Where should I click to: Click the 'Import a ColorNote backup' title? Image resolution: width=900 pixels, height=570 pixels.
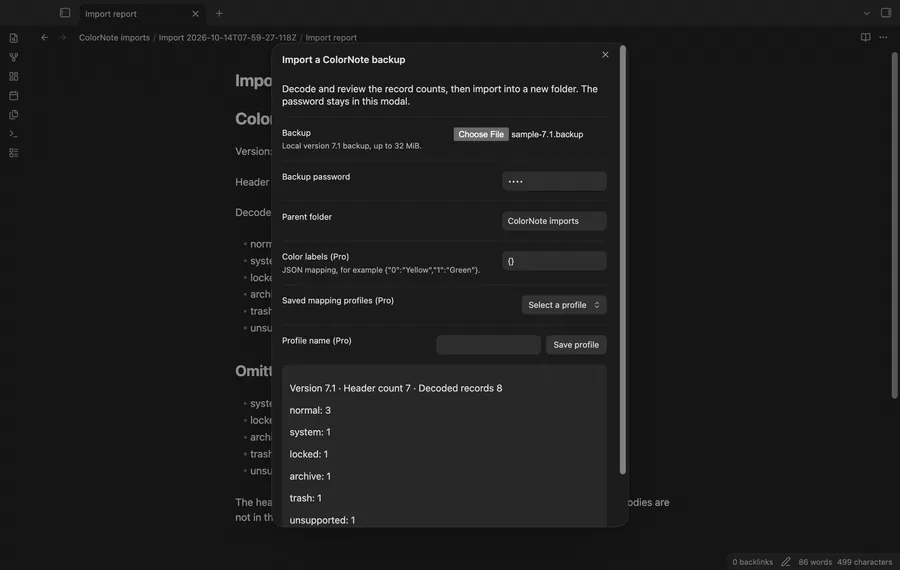[x=343, y=60]
